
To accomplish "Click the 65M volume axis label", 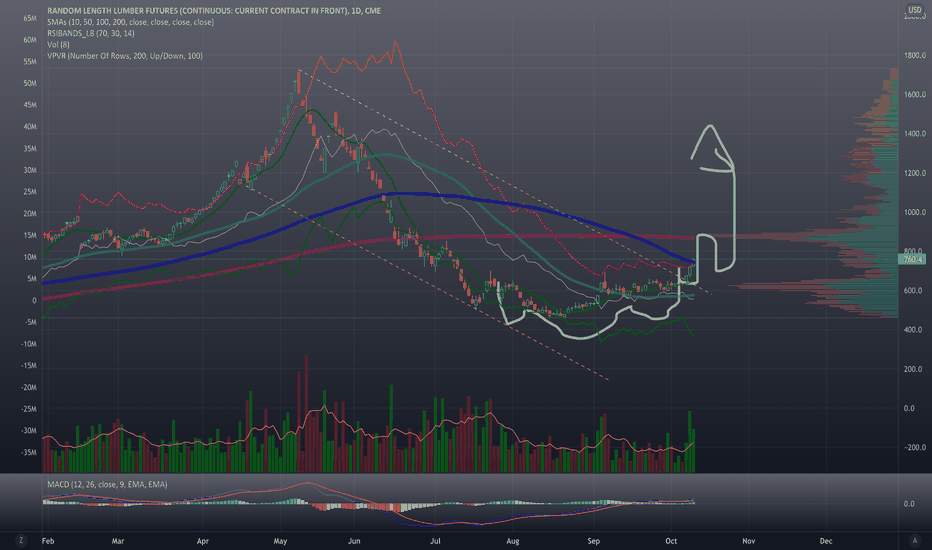I will pos(30,18).
